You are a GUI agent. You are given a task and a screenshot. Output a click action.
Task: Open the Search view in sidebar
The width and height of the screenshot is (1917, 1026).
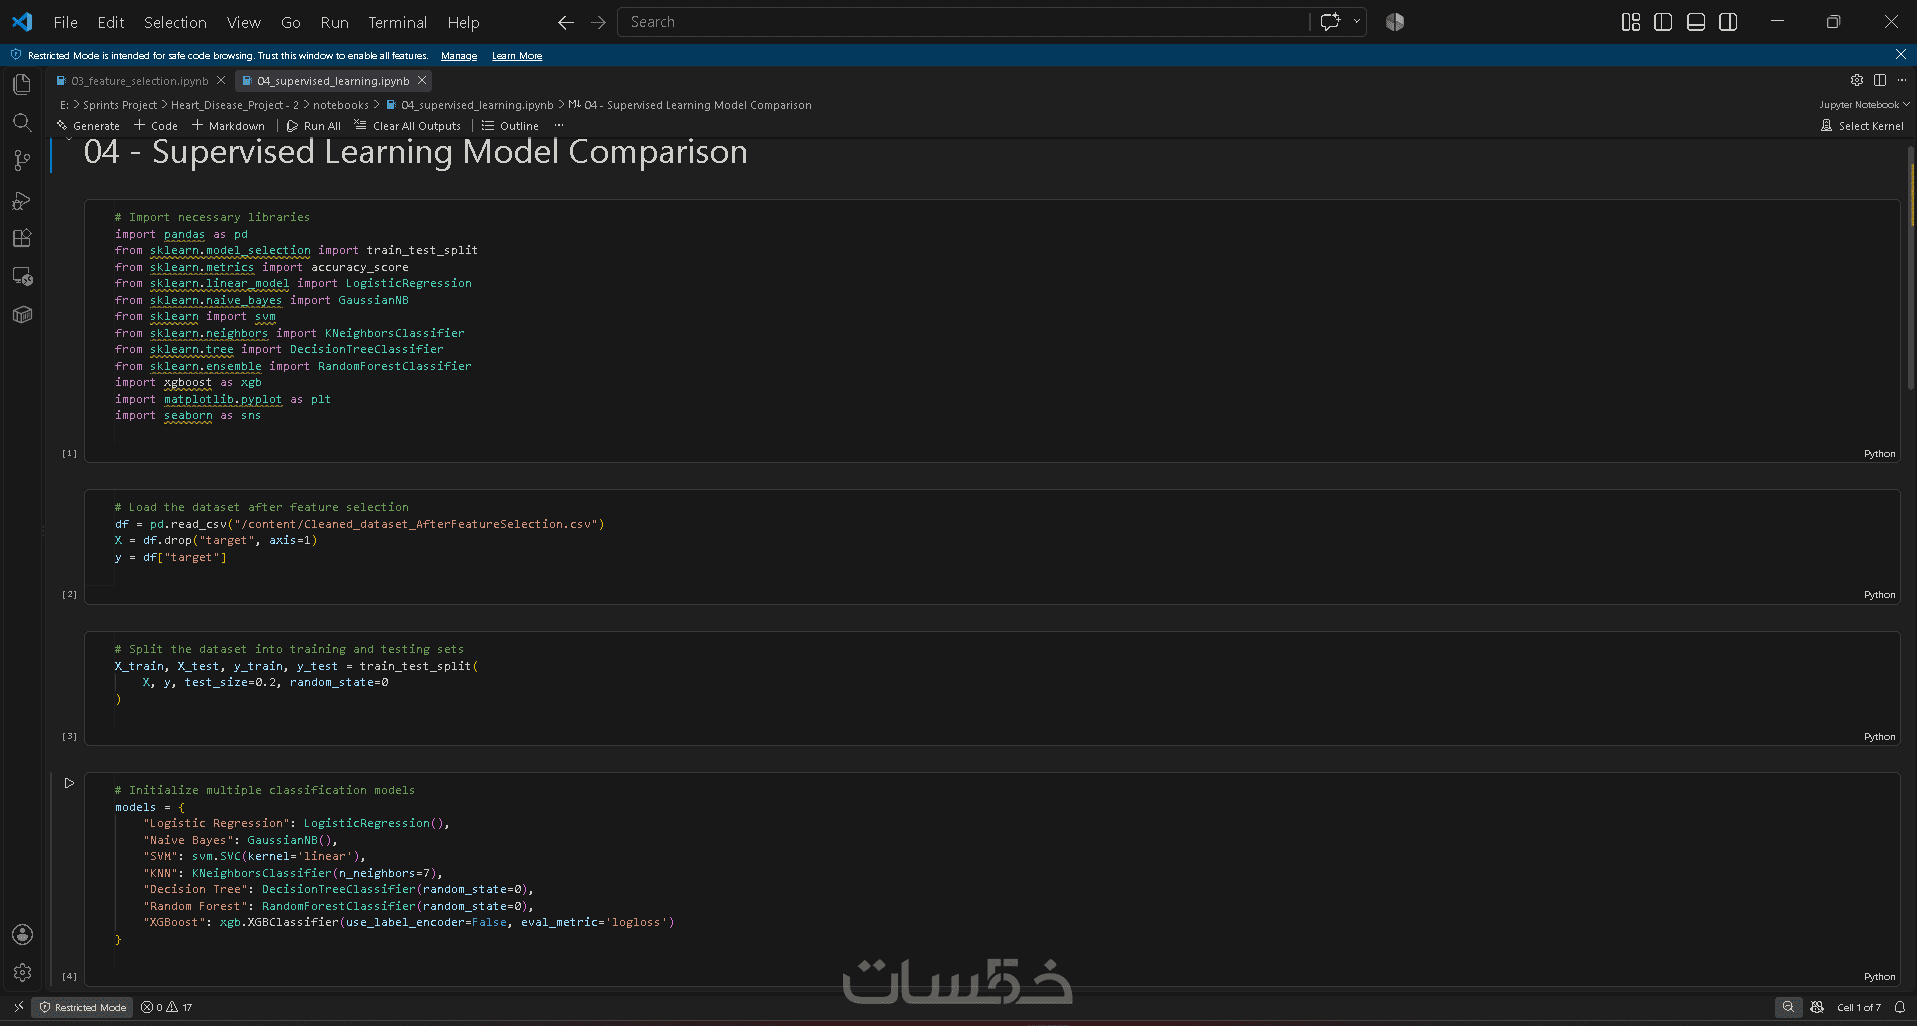pos(22,122)
